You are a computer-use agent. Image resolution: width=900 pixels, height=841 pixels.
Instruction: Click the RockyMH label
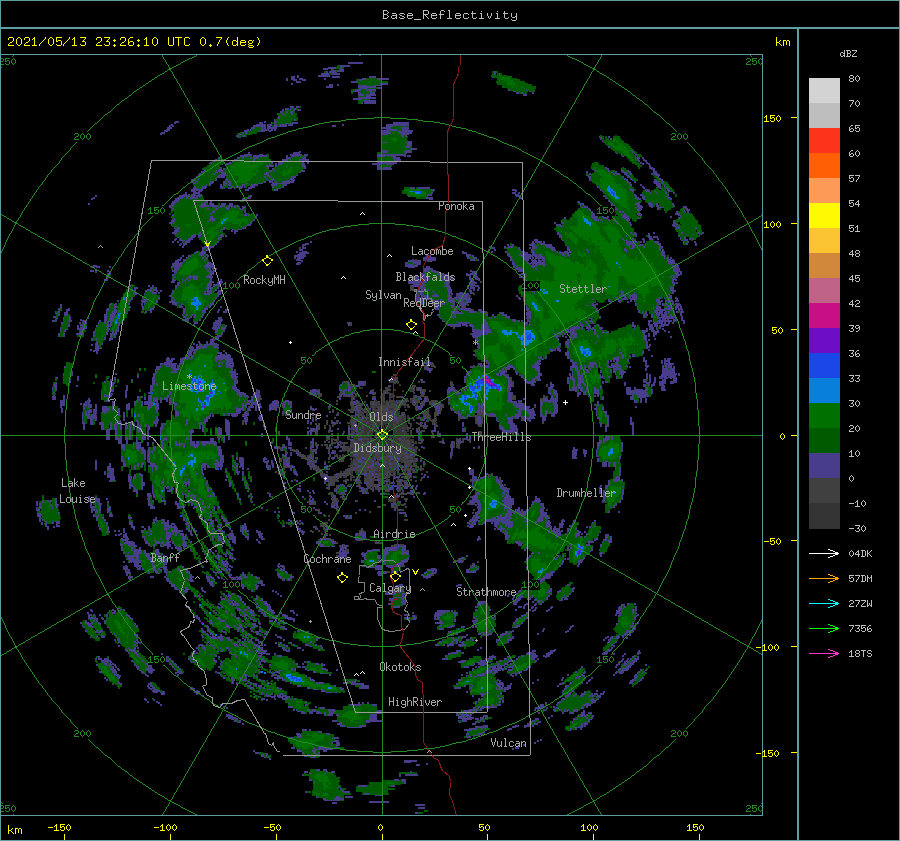[x=264, y=280]
